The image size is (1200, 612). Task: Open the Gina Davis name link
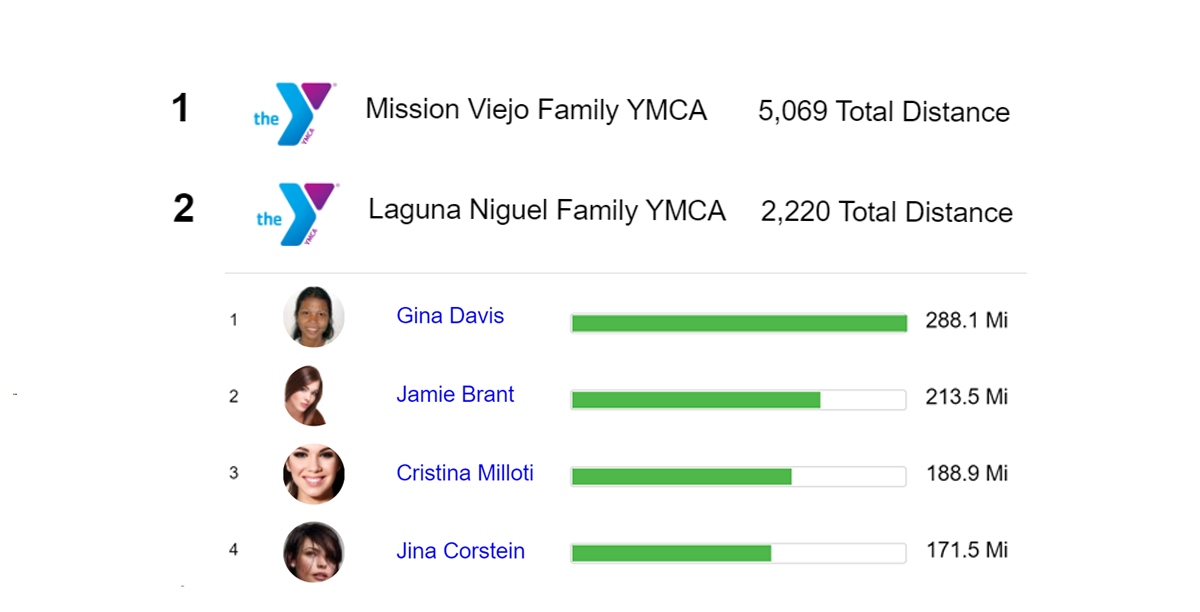tap(450, 316)
